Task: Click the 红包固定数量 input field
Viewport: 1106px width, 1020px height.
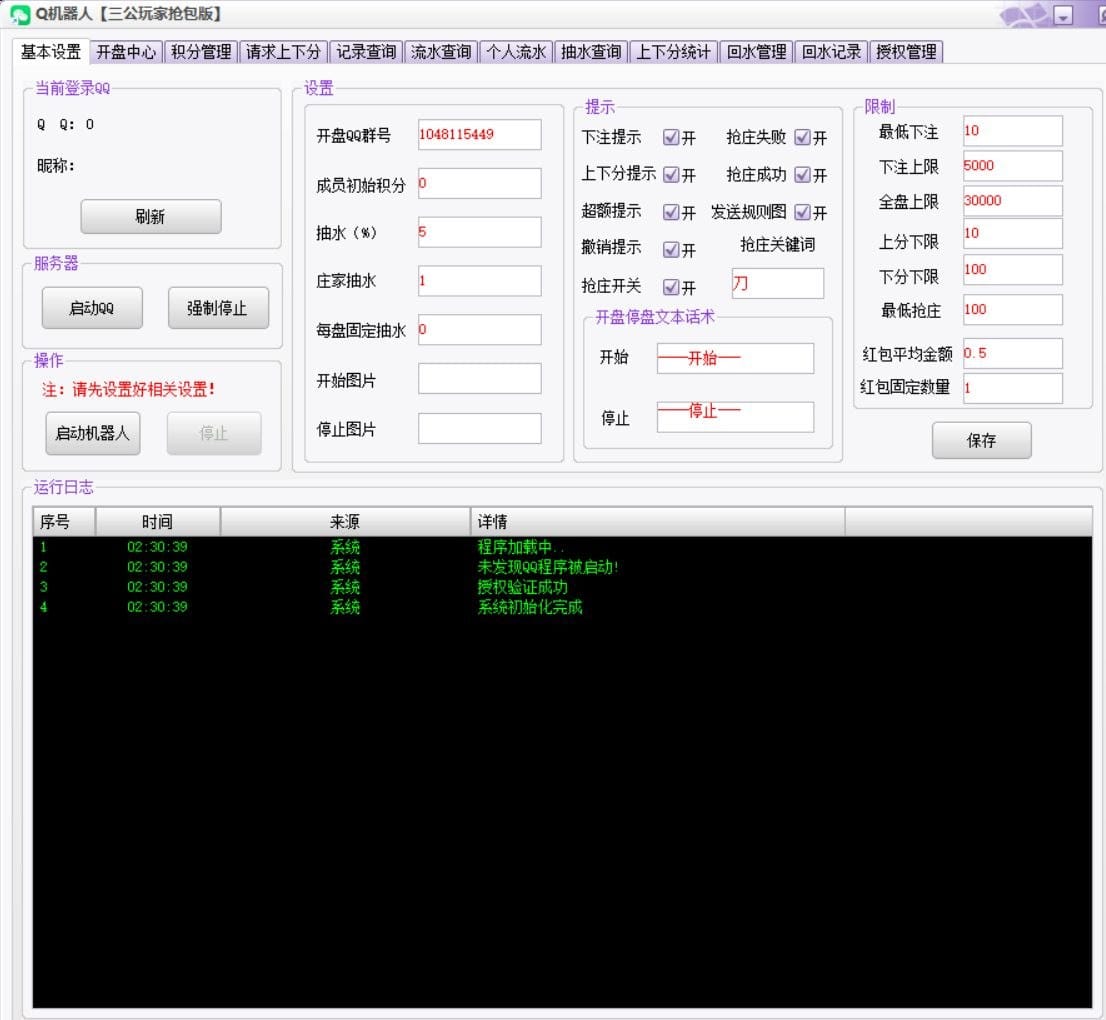Action: tap(1012, 388)
